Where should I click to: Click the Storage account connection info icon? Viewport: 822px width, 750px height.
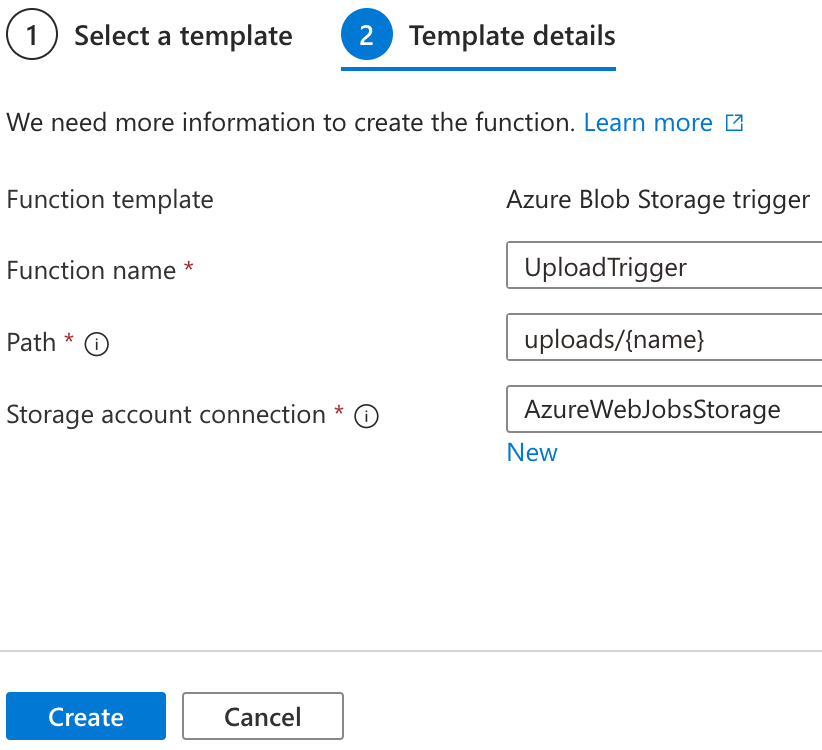click(x=366, y=416)
